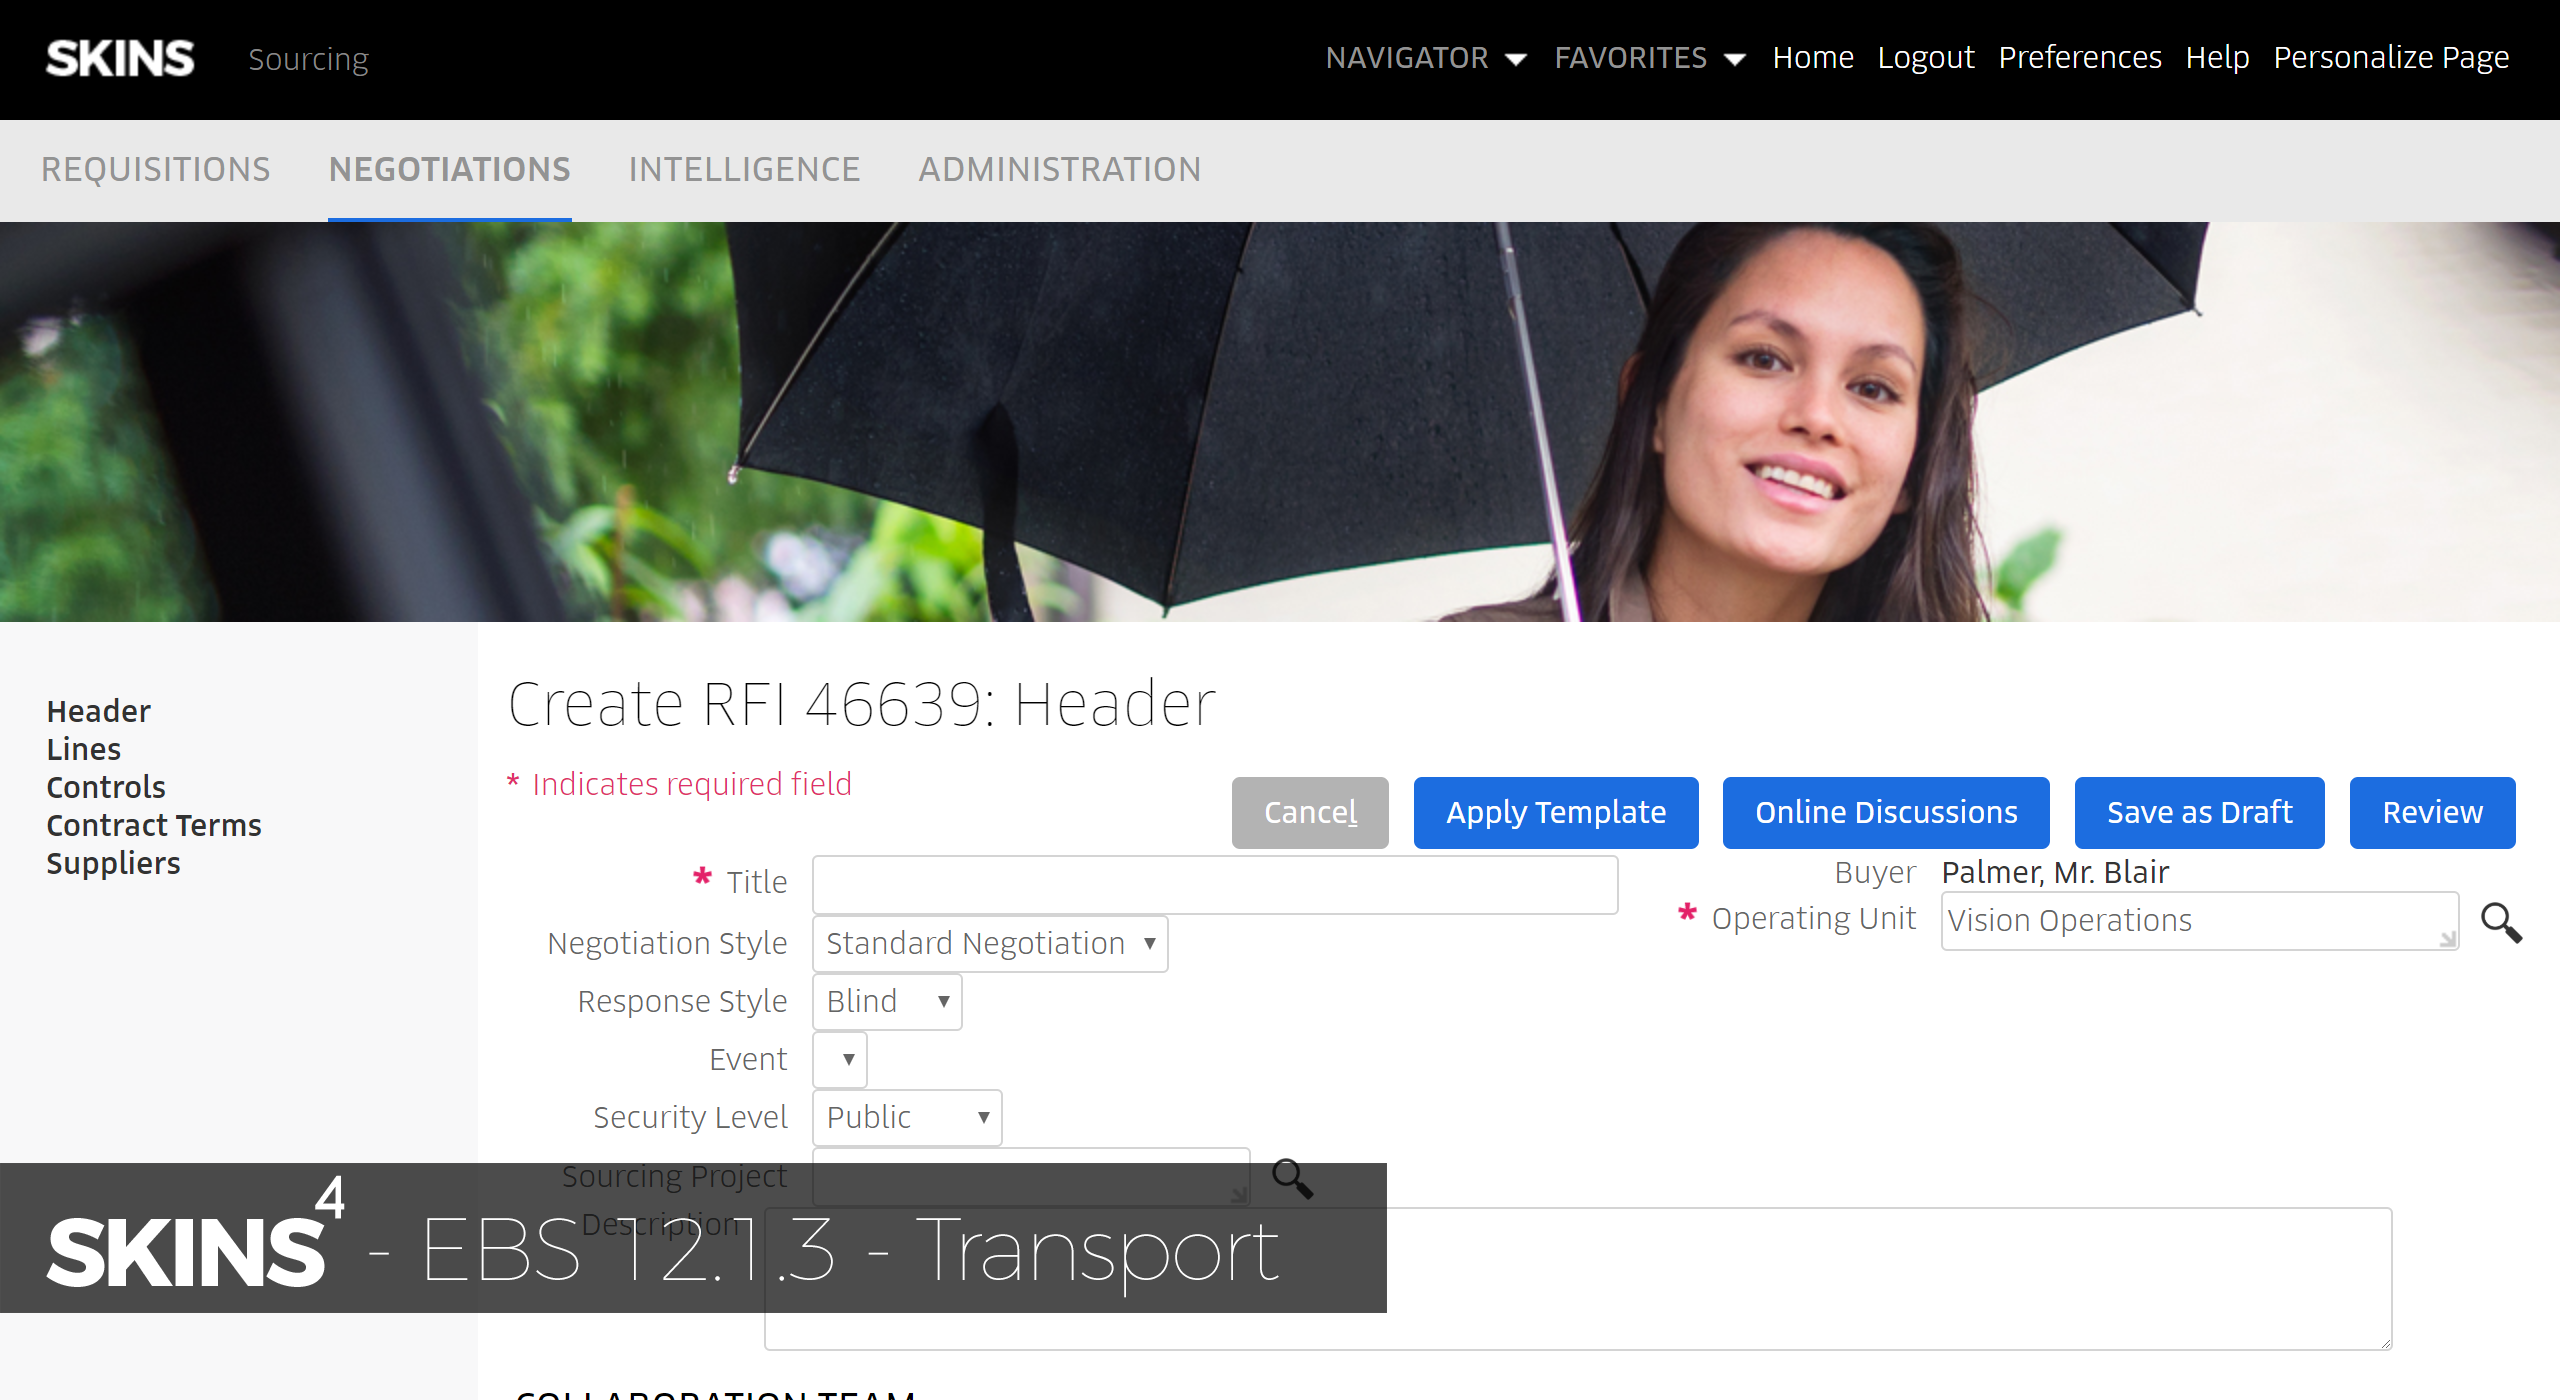Click the Personalize Page link

tap(2392, 58)
